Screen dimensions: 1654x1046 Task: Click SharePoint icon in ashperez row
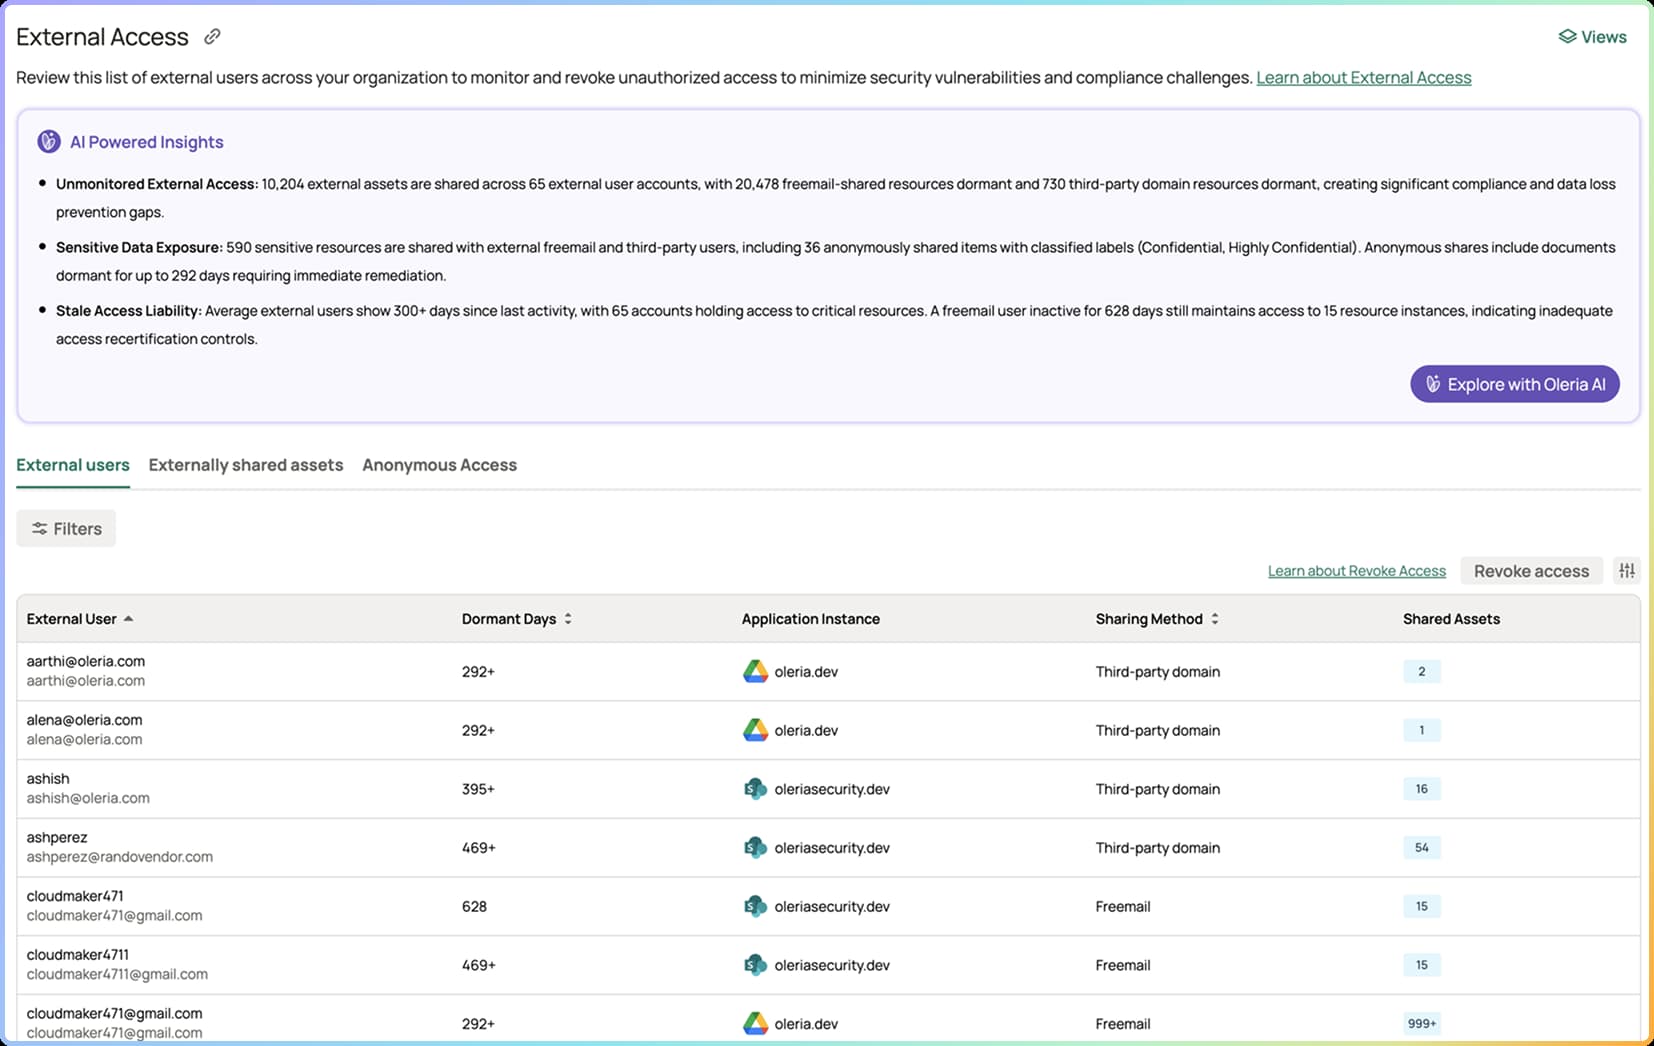click(x=755, y=848)
